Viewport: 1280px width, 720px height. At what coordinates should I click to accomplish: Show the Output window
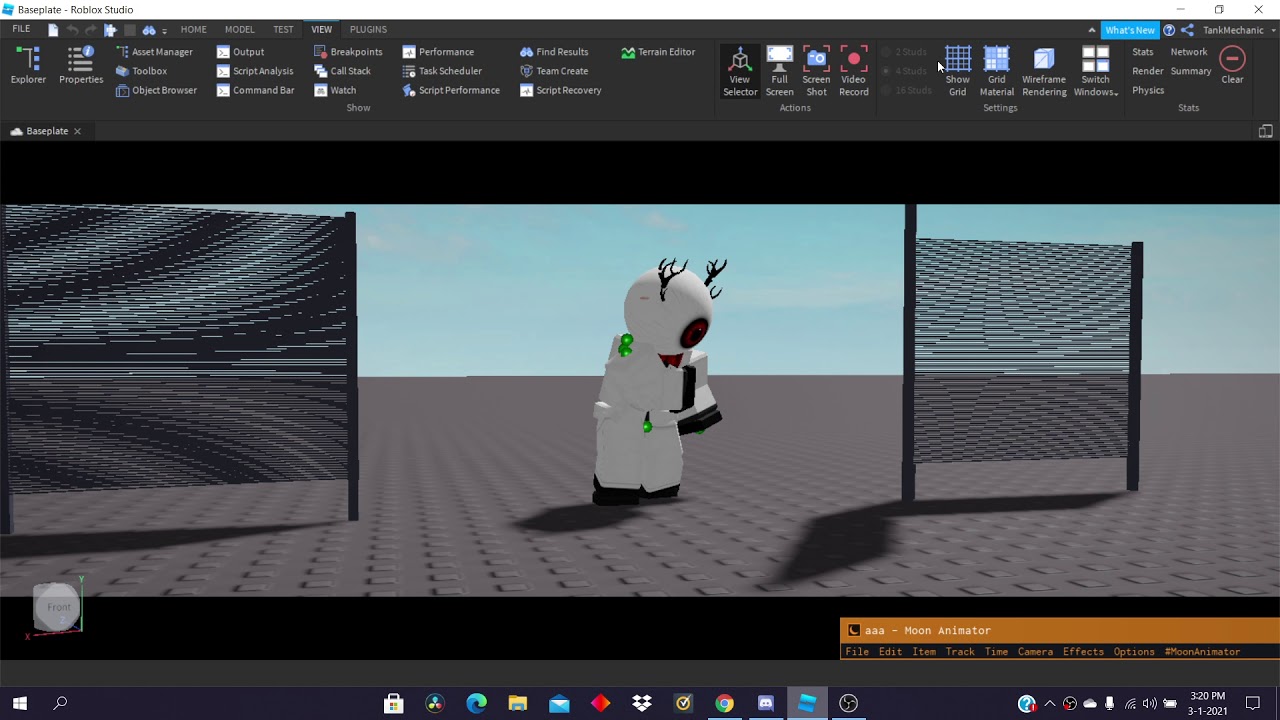tap(240, 52)
